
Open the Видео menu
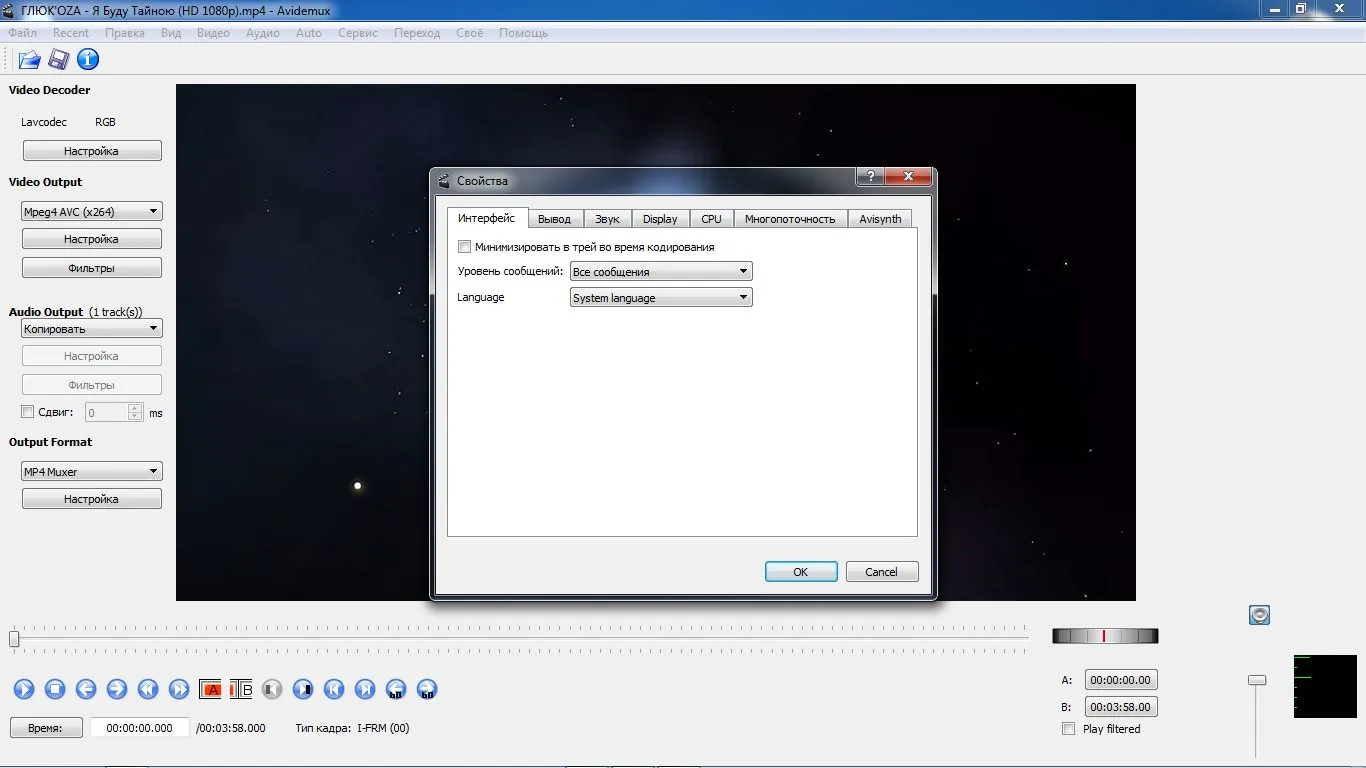[x=214, y=33]
